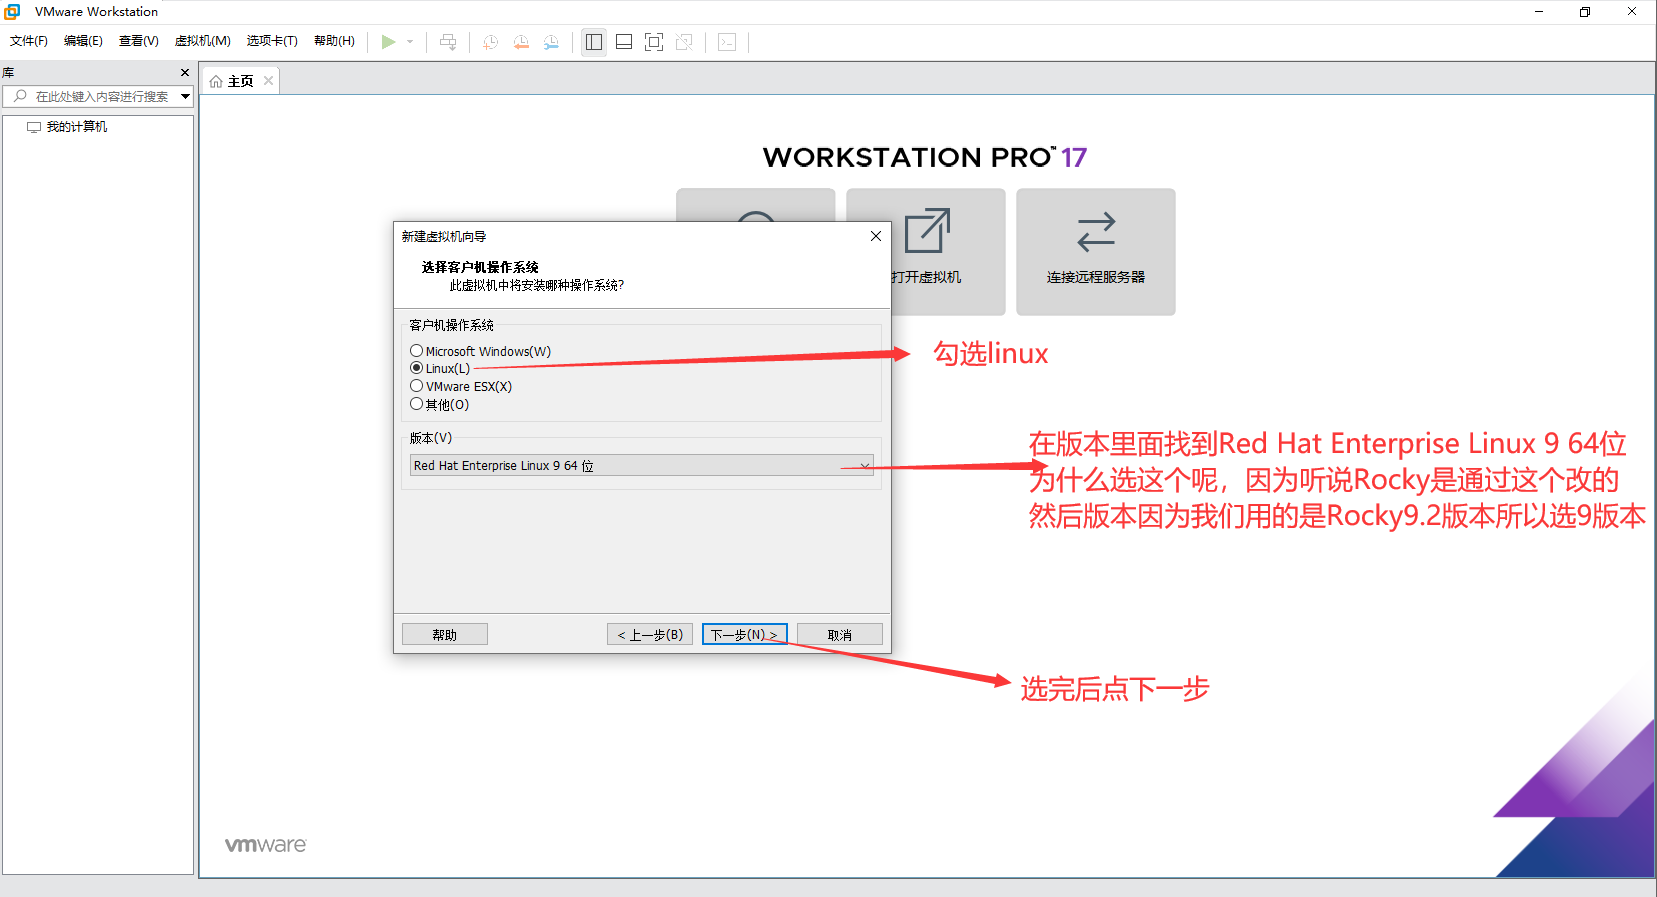Click the 打开虚拟机 tile
This screenshot has height=897, width=1657.
click(x=926, y=252)
